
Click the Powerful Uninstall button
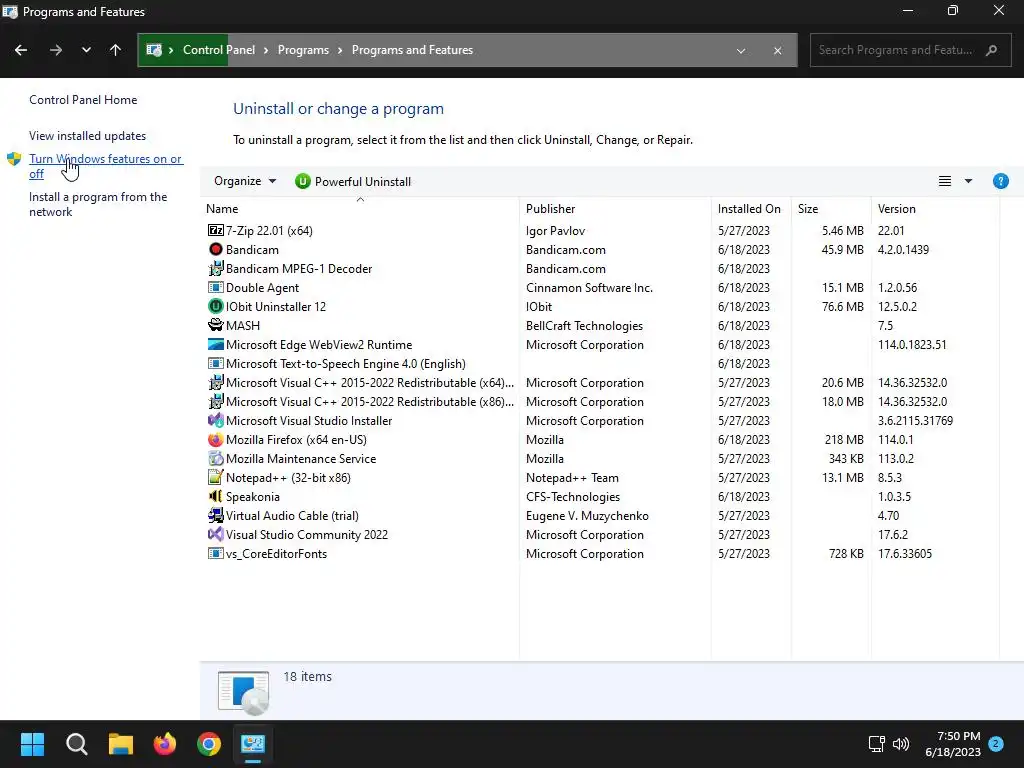tap(353, 181)
